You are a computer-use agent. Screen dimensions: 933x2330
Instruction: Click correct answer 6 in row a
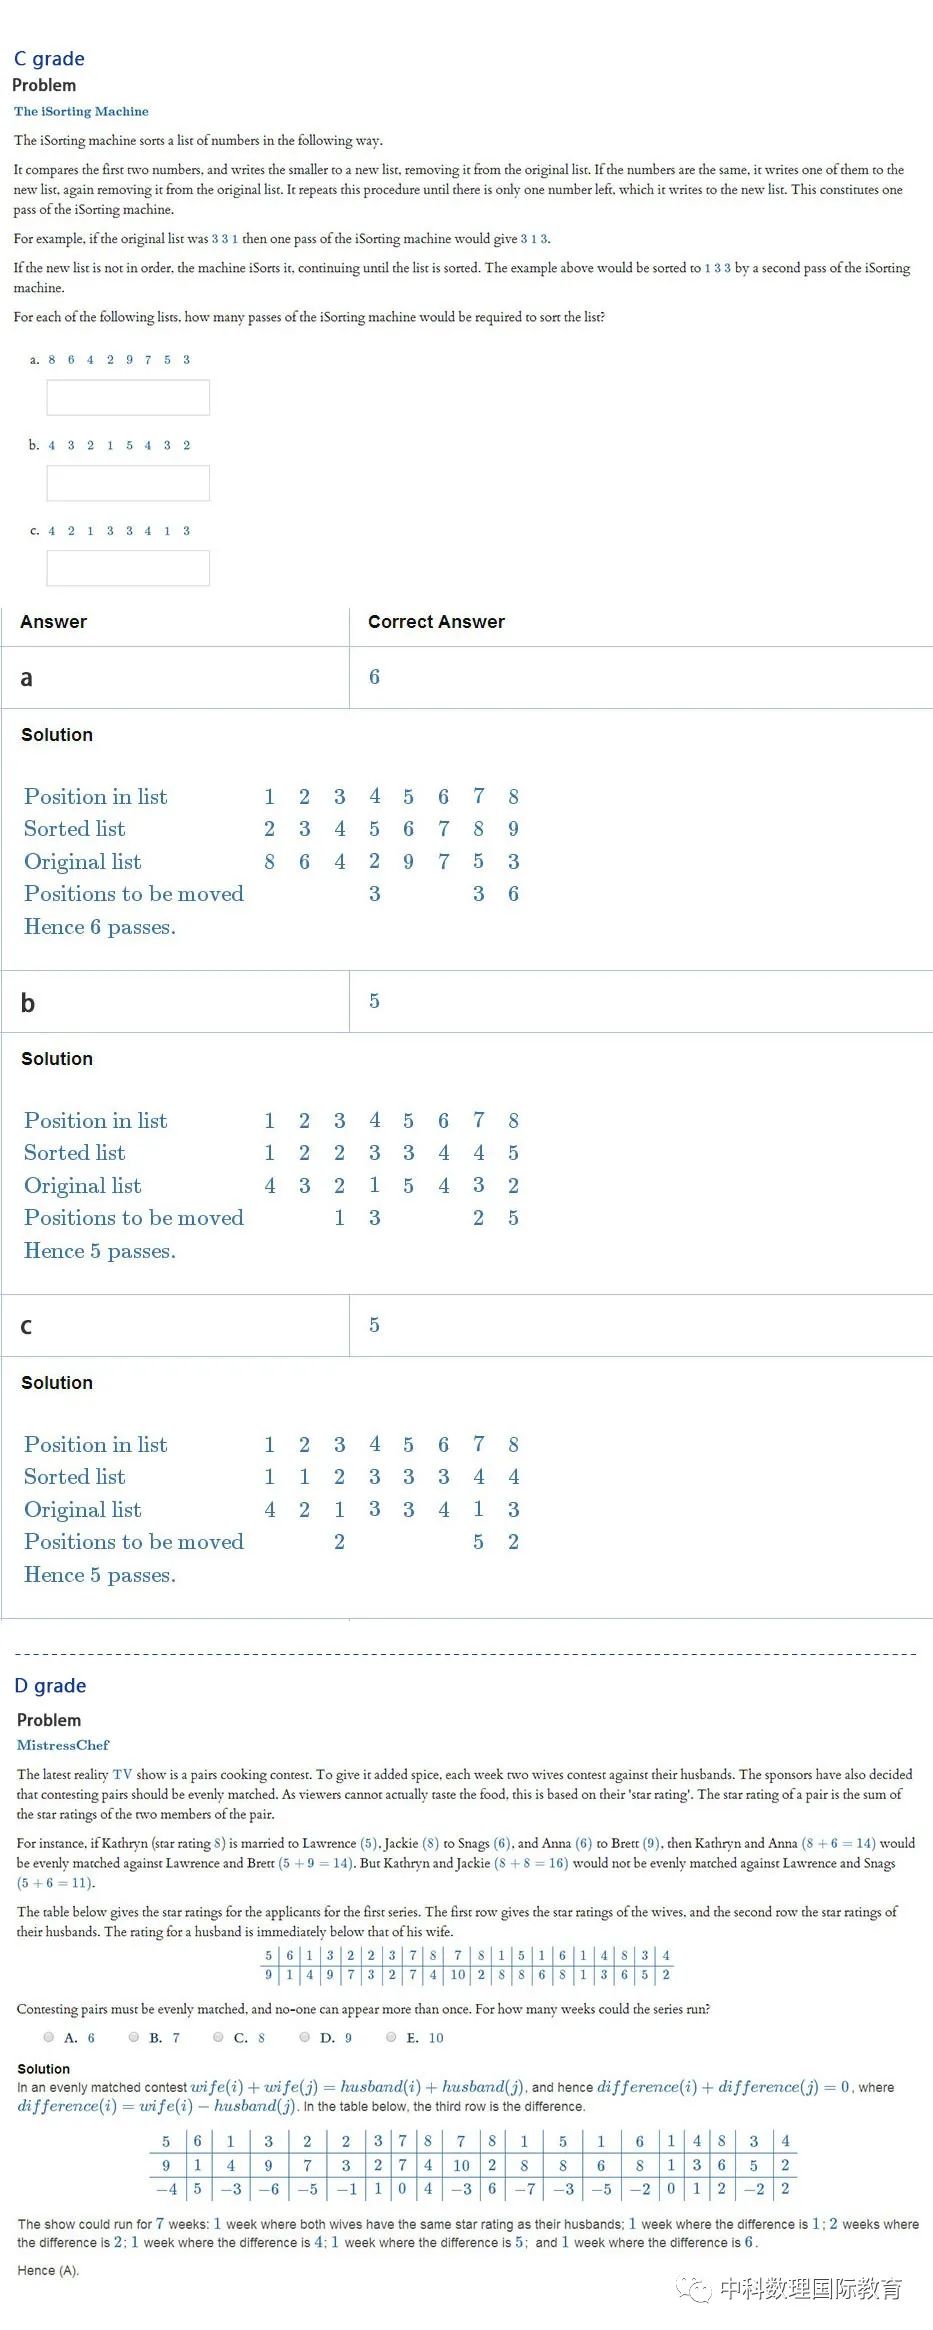click(374, 677)
